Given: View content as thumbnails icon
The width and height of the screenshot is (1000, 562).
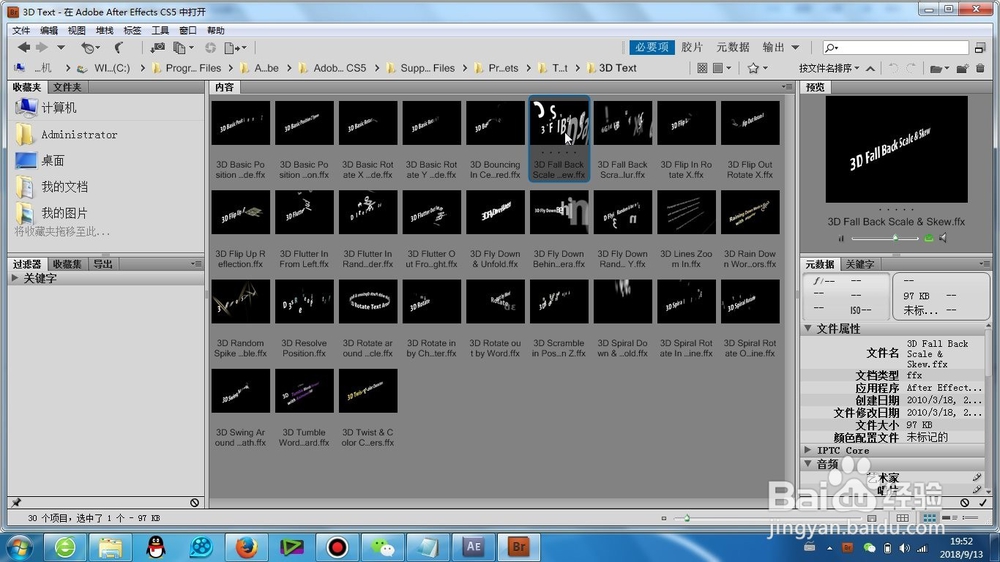Looking at the screenshot, I should pyautogui.click(x=930, y=518).
